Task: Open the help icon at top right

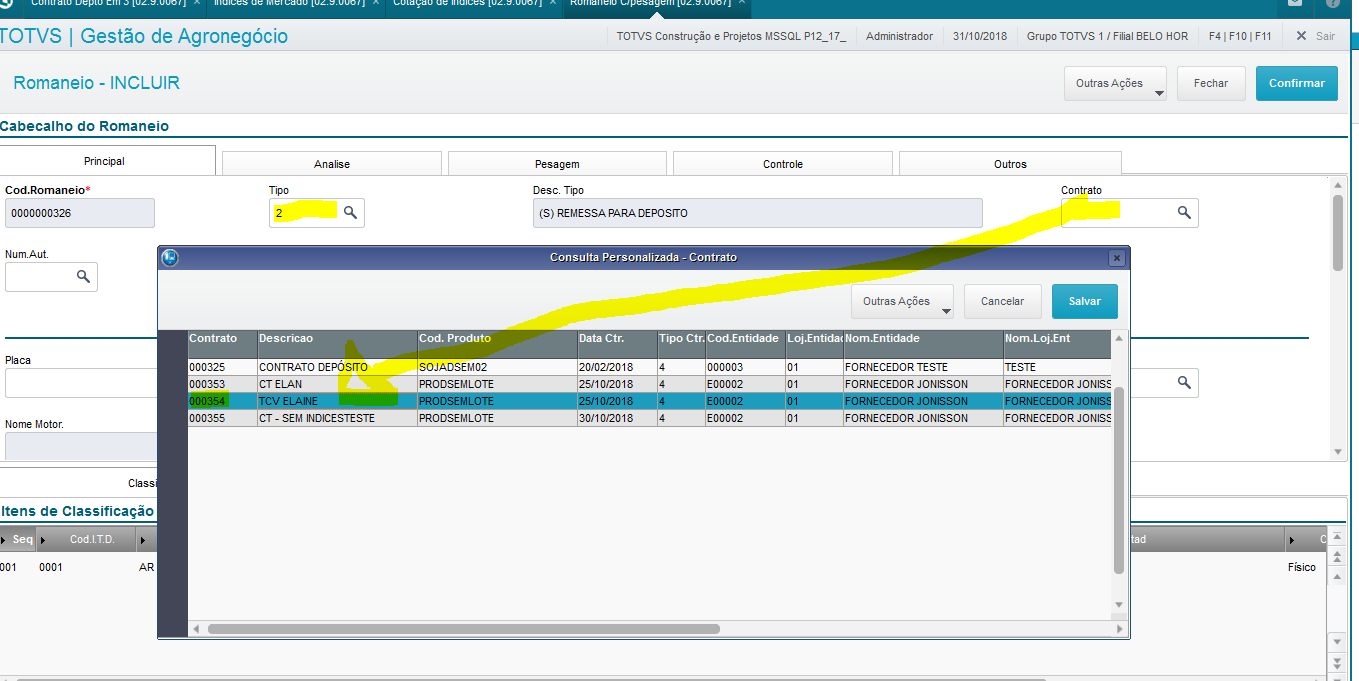Action: pyautogui.click(x=1333, y=3)
